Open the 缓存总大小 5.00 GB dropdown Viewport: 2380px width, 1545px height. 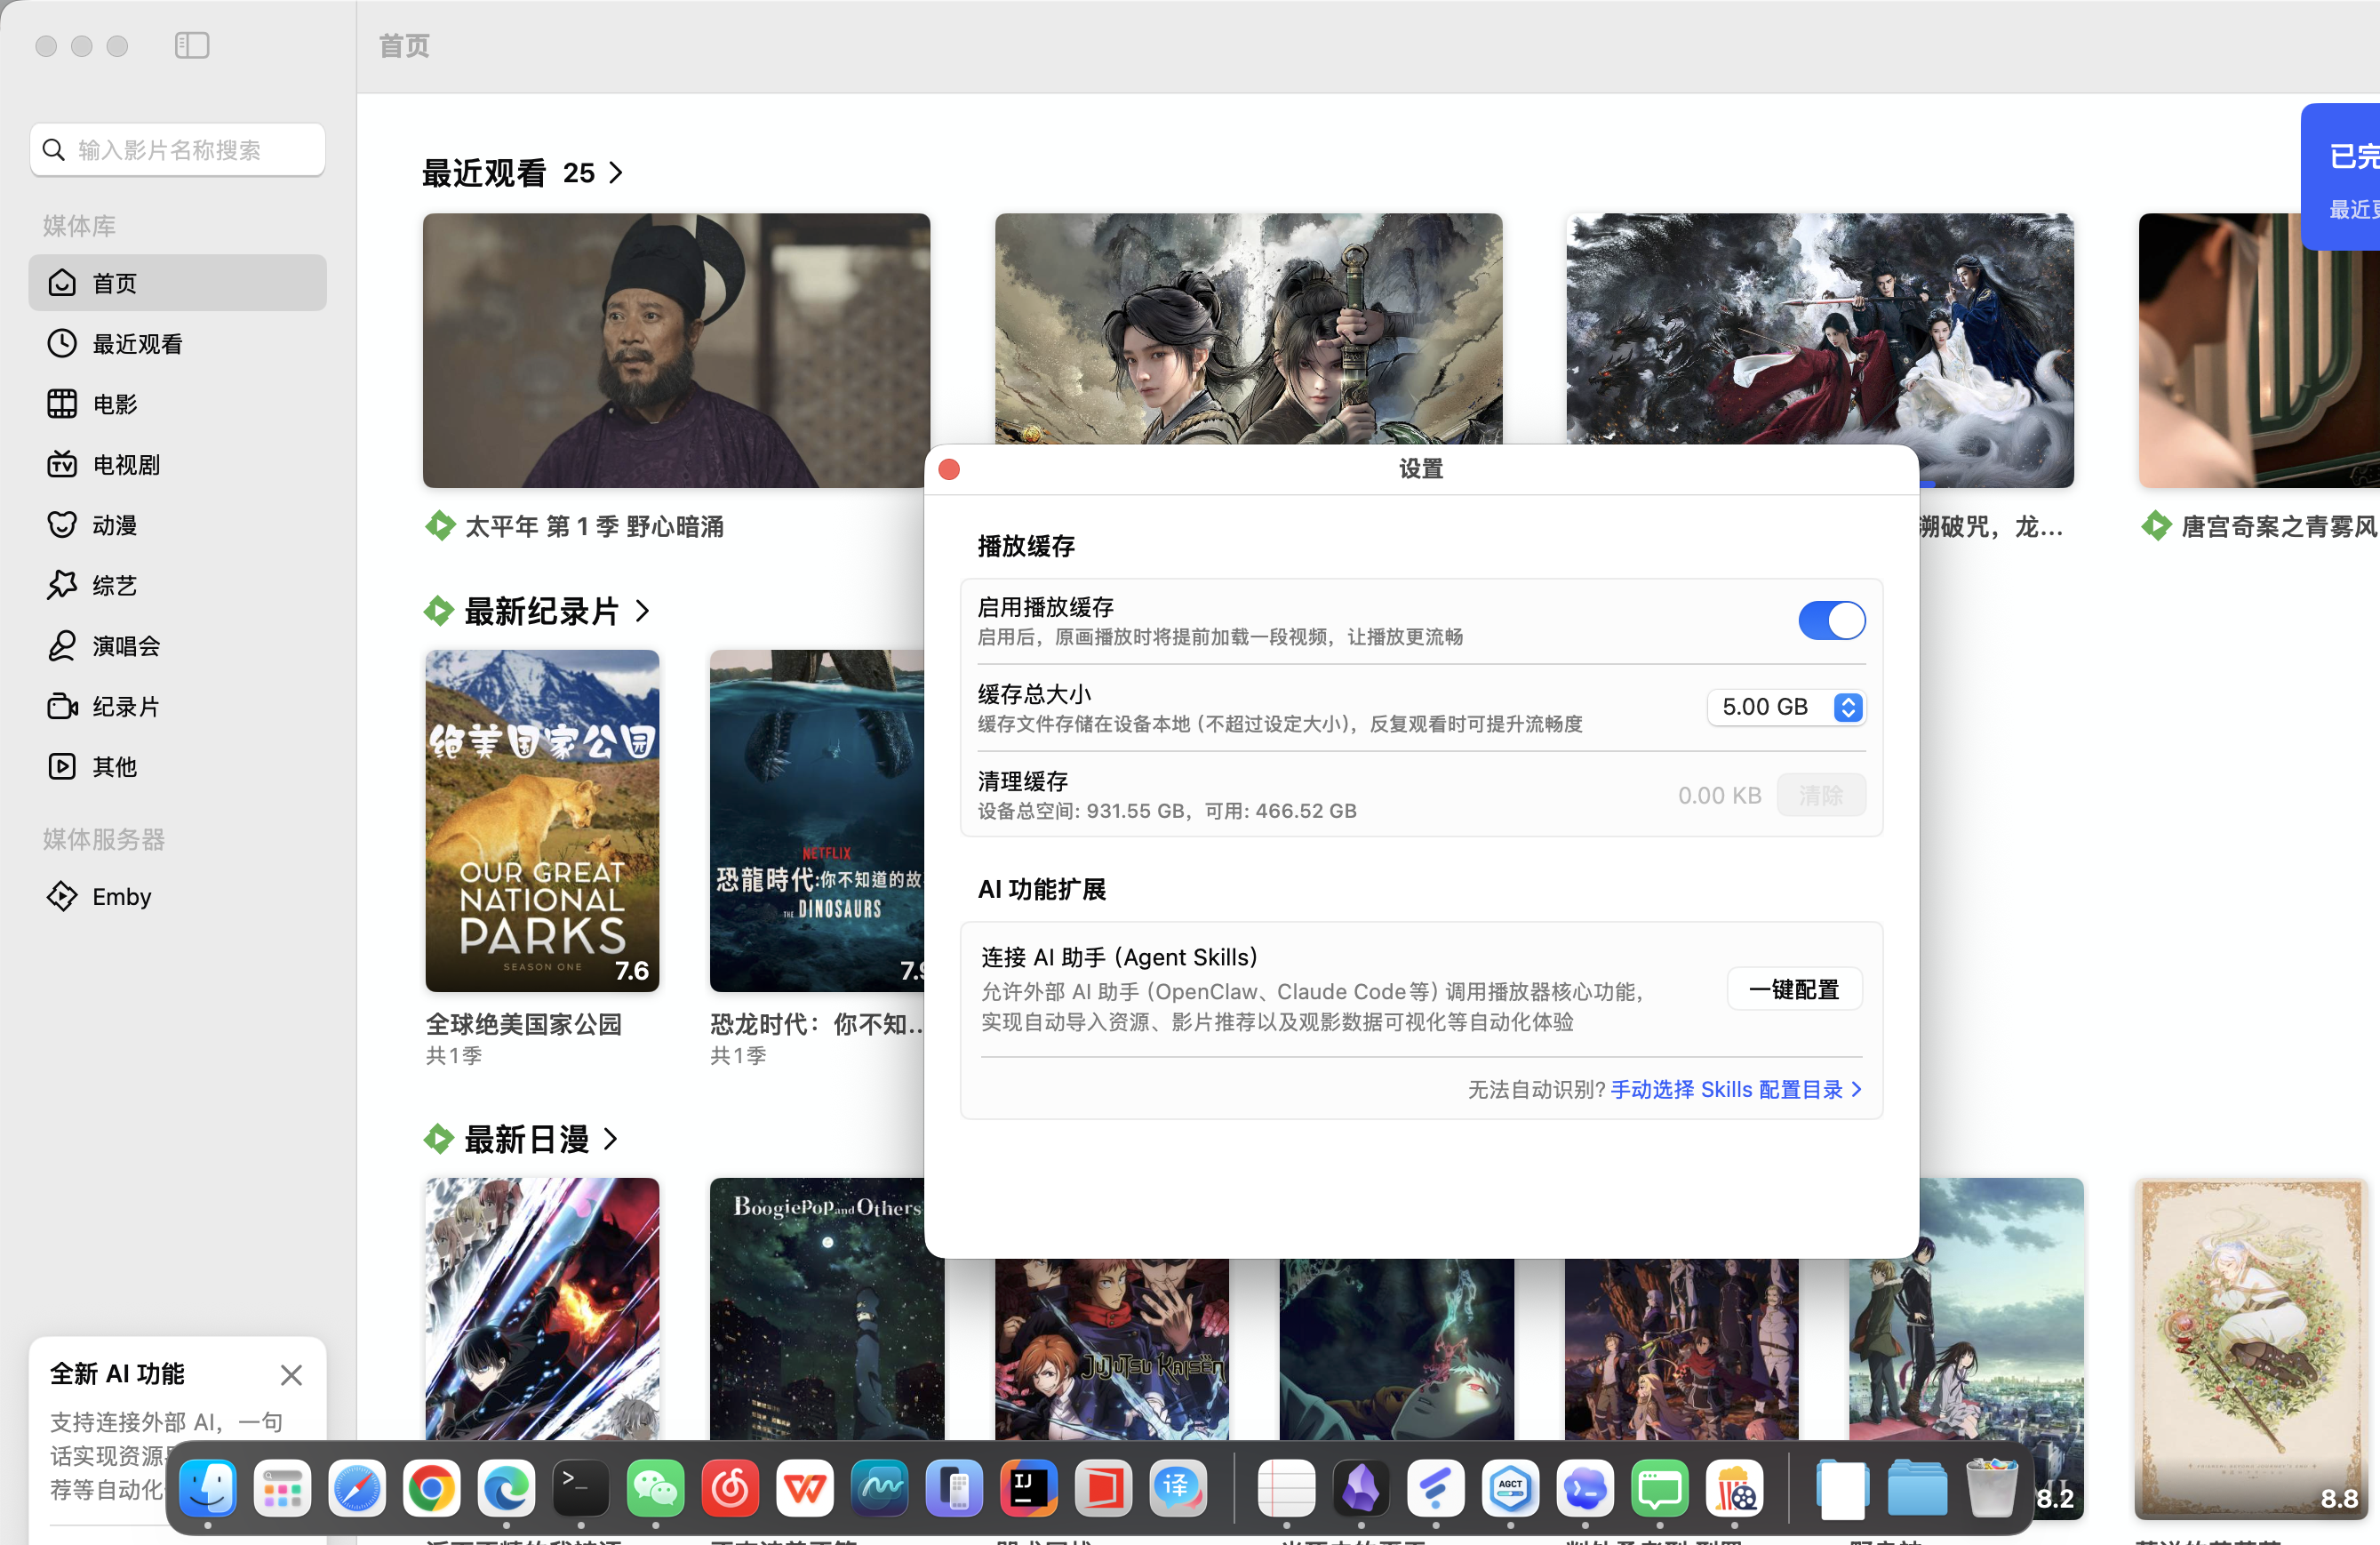point(1786,707)
